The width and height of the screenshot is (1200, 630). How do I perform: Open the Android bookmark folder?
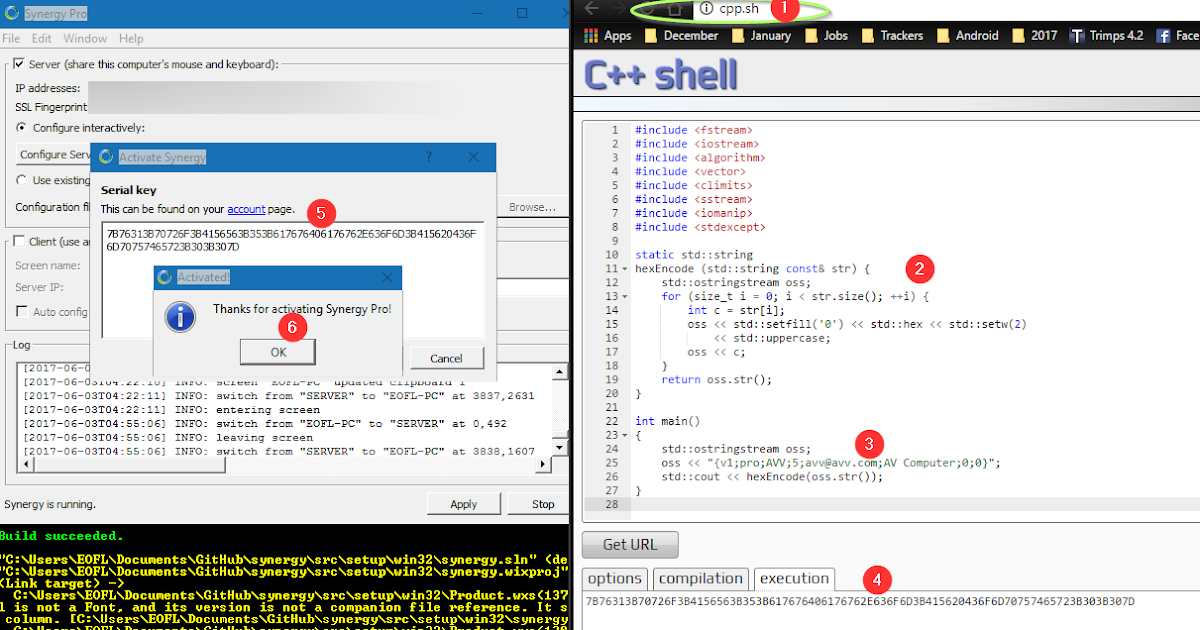point(967,35)
